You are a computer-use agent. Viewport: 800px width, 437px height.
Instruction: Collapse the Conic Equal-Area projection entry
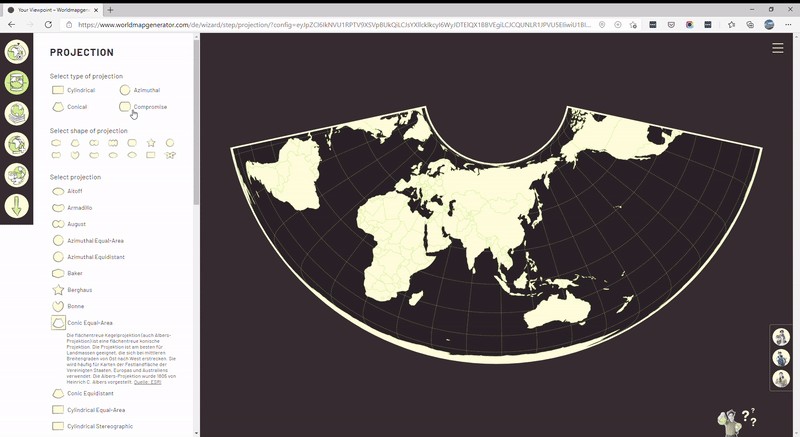coord(89,322)
